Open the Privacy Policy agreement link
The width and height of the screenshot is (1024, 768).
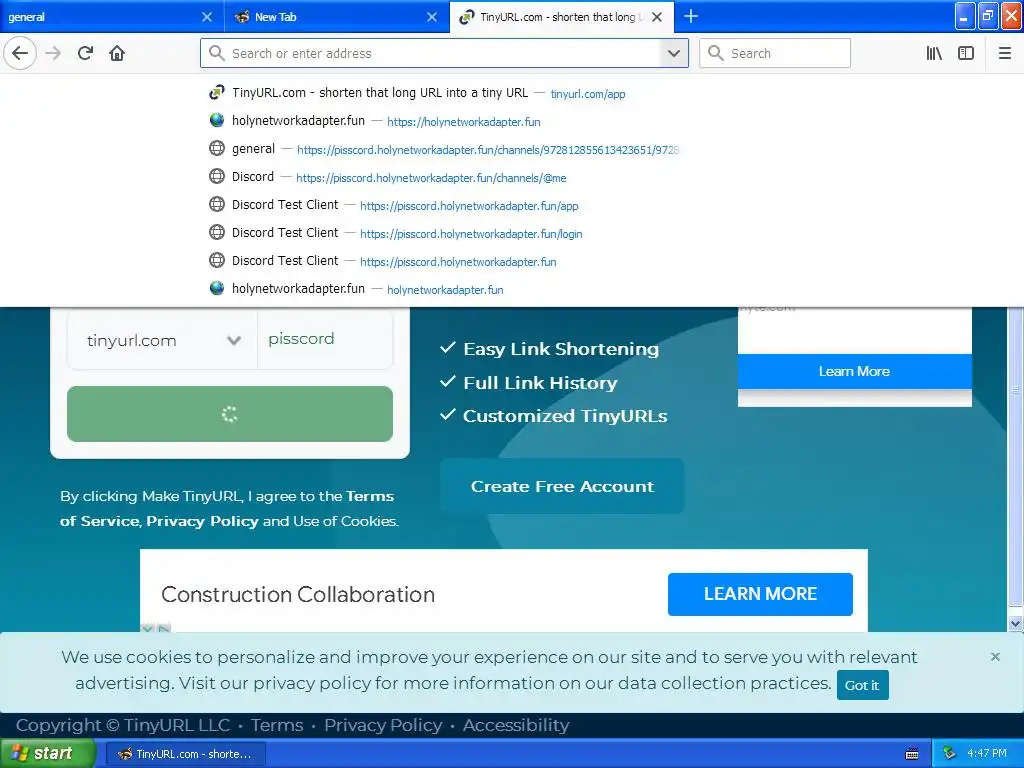pos(202,521)
